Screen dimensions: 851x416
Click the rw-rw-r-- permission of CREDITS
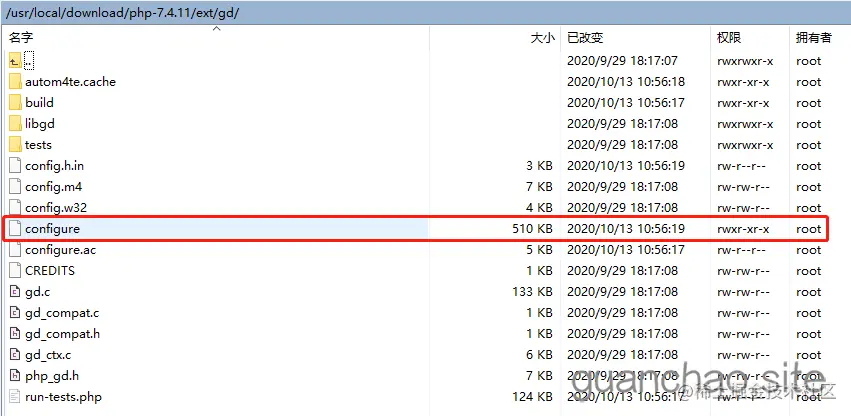(x=743, y=270)
